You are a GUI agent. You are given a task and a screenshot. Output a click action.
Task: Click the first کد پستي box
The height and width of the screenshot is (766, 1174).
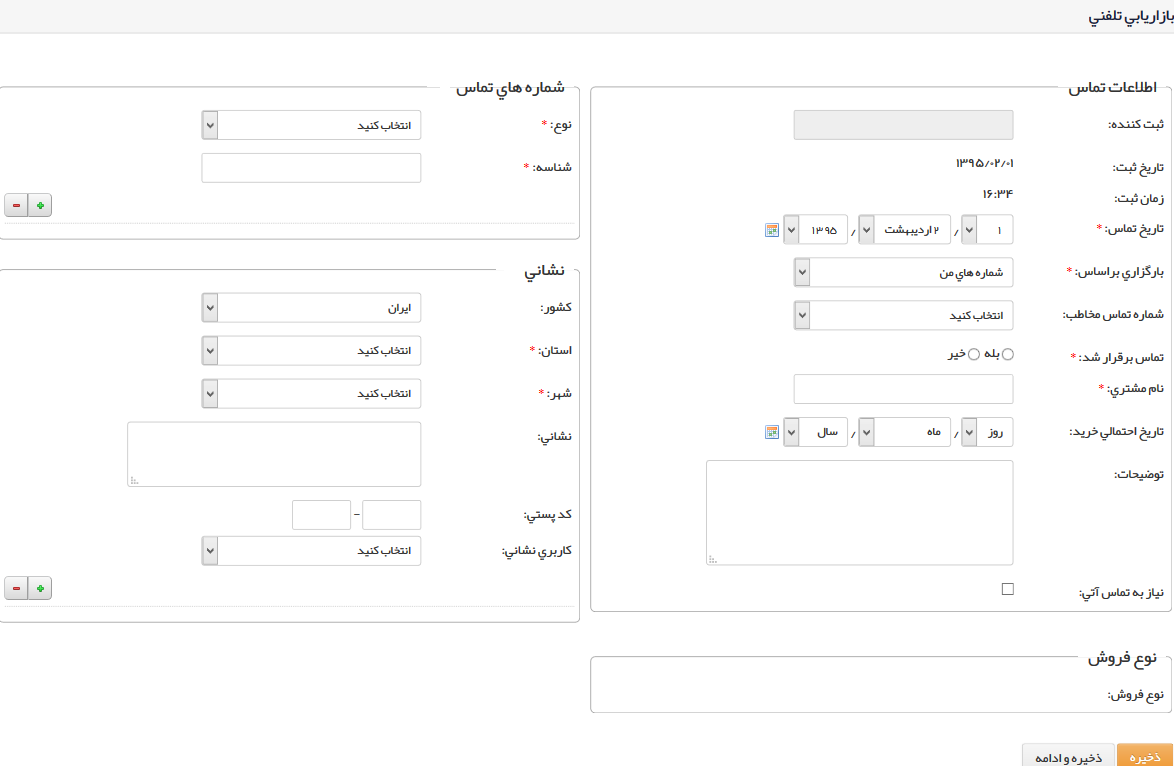(392, 515)
